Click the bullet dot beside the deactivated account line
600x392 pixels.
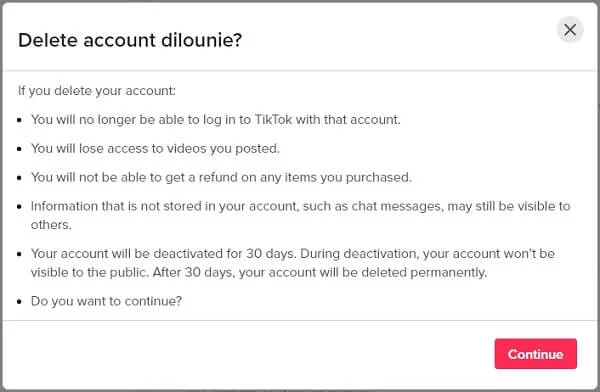[20, 254]
